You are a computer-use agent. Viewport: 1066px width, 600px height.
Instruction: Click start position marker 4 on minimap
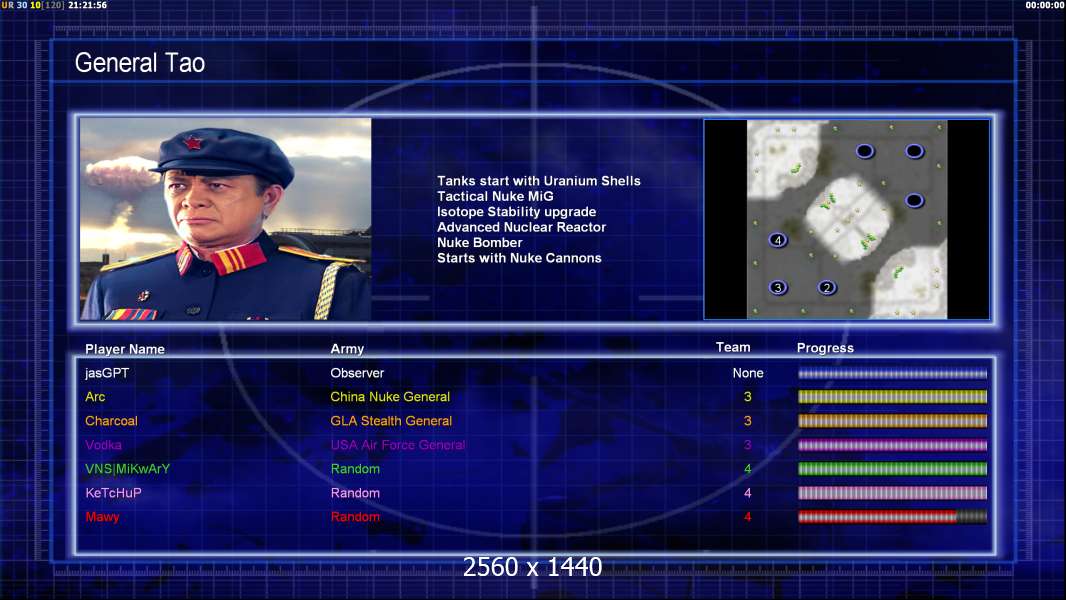click(778, 240)
